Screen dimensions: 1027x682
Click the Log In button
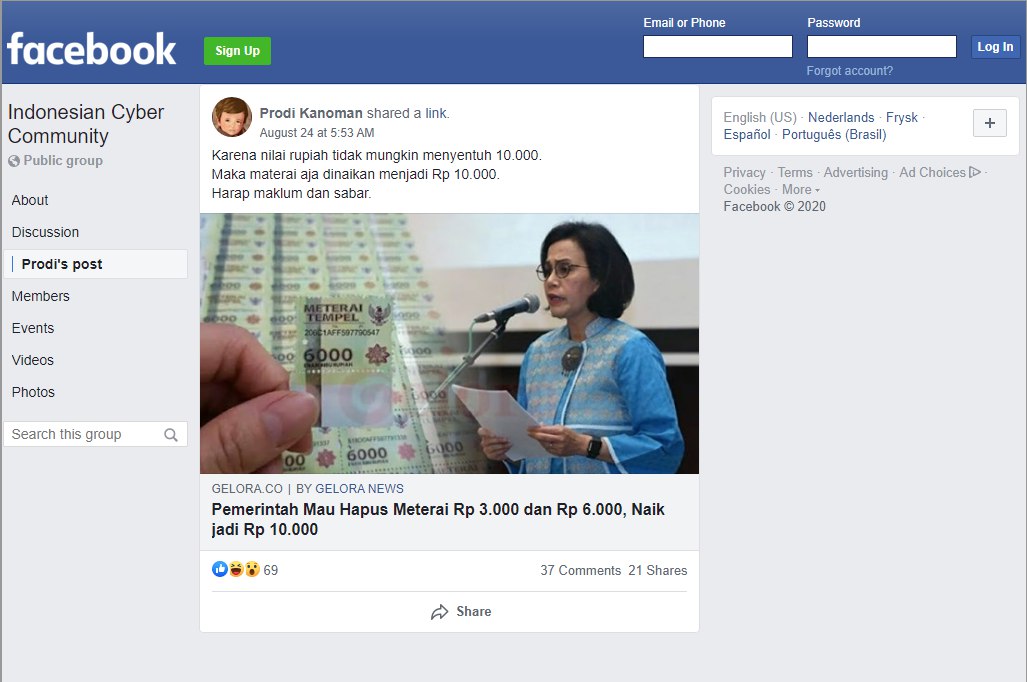[x=995, y=47]
